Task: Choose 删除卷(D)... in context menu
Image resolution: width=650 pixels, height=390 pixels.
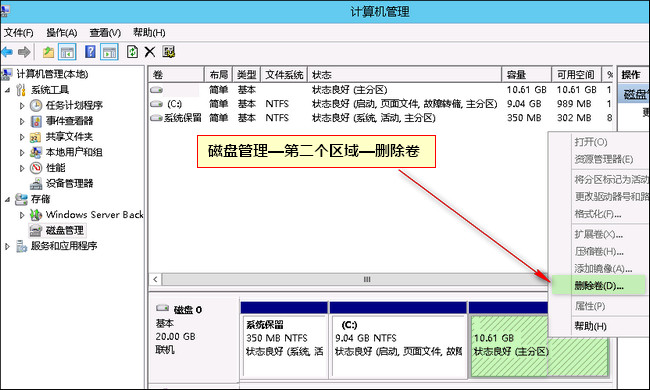Action: (x=599, y=286)
